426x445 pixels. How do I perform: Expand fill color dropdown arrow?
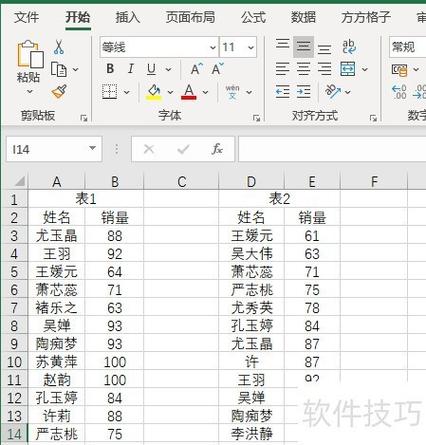tap(170, 92)
